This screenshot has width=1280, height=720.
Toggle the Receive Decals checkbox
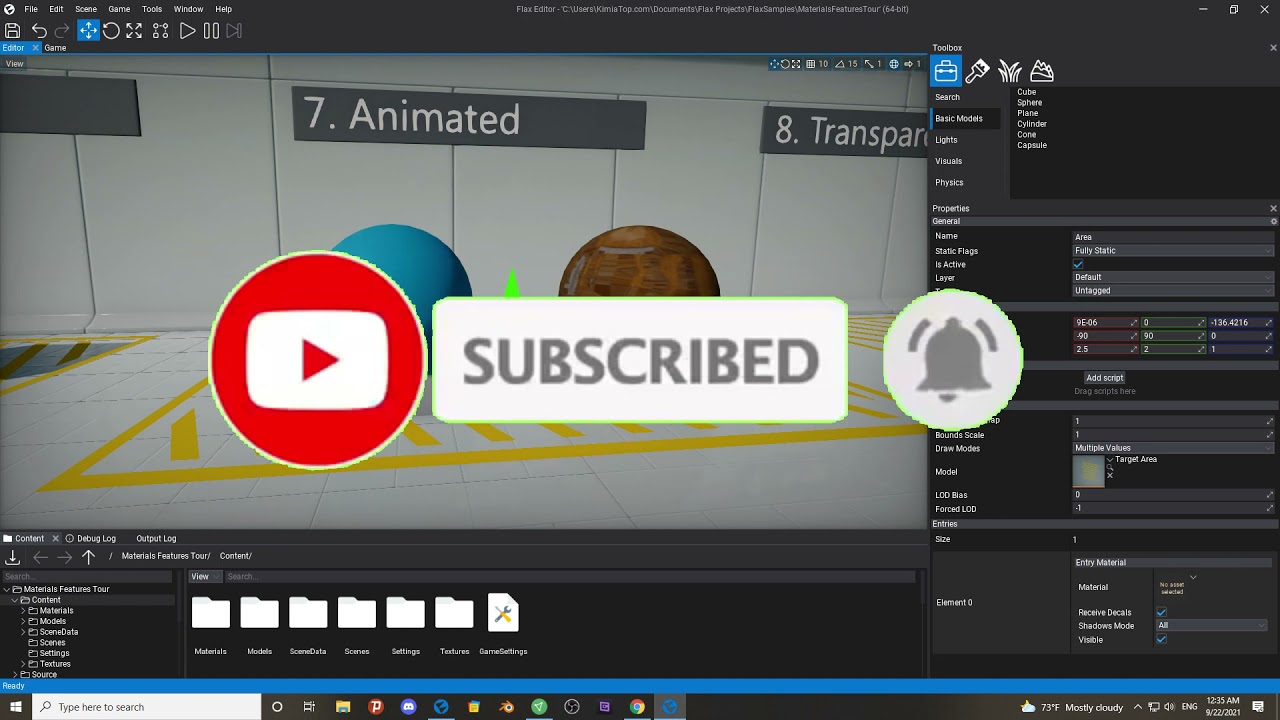pos(1161,612)
